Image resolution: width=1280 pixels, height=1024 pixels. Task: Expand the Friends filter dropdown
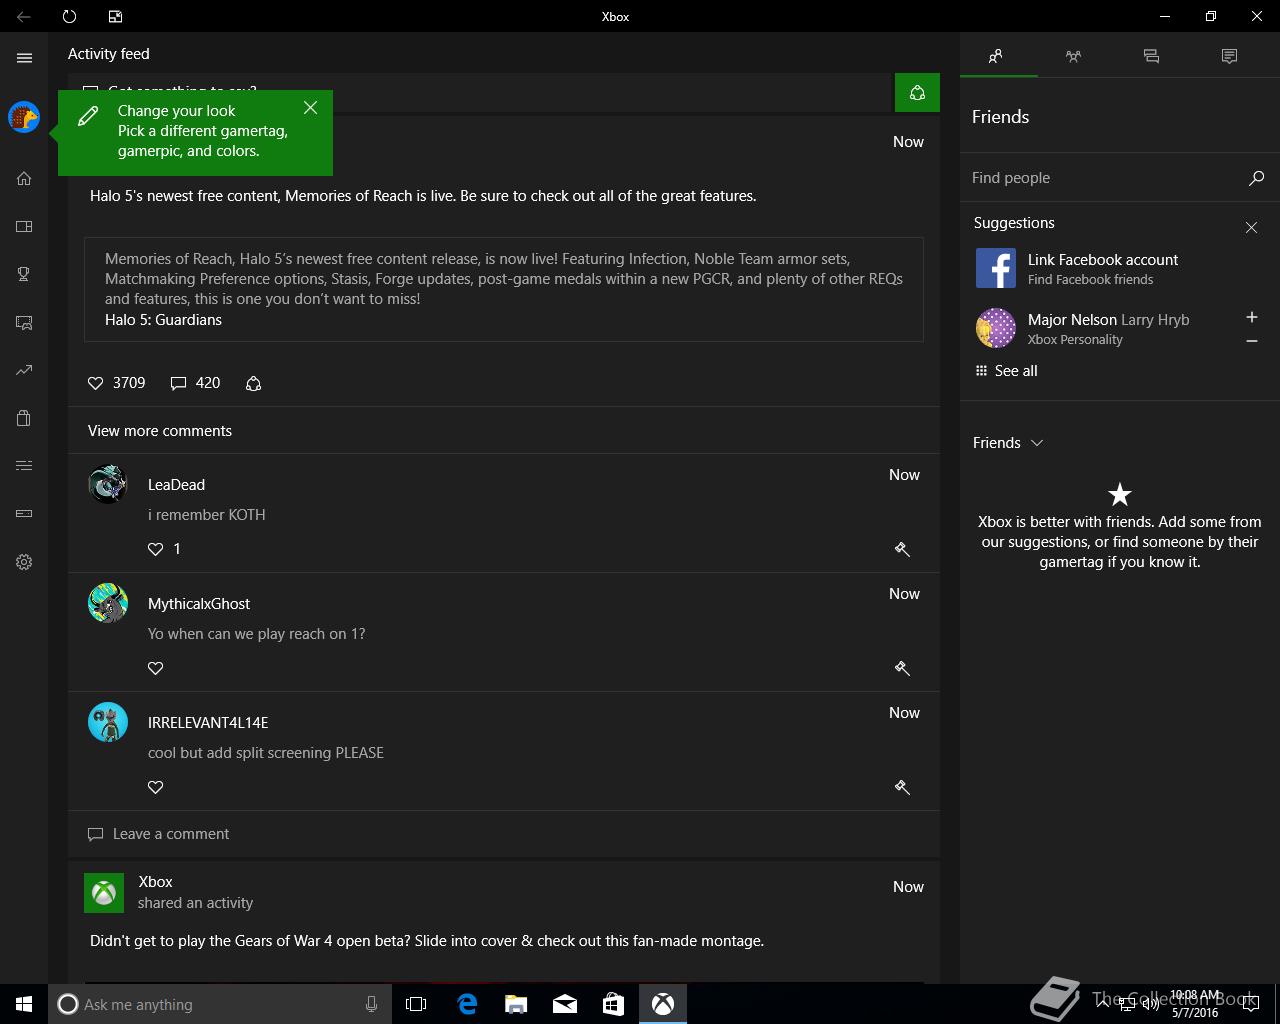coord(1008,443)
